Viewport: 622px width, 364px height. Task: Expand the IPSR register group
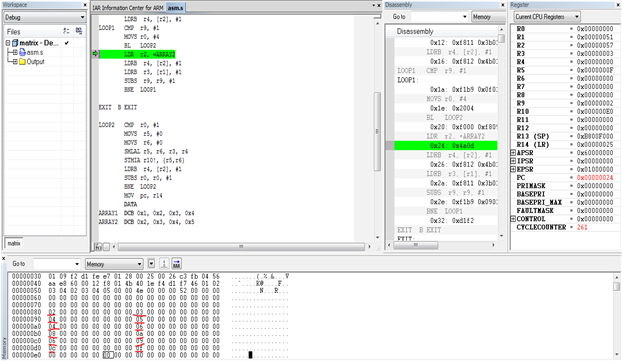(513, 161)
